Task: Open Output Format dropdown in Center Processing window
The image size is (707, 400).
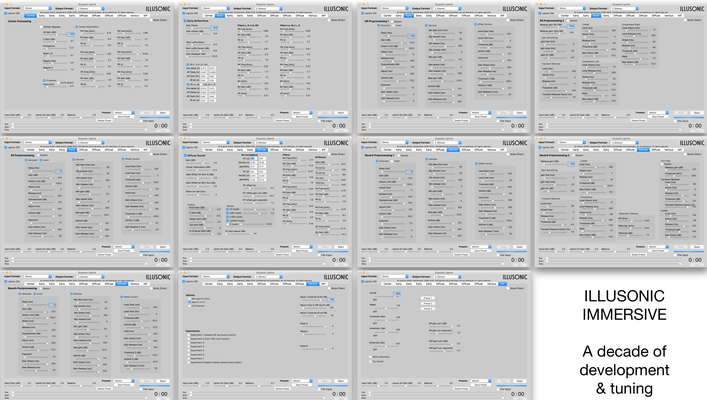Action: pyautogui.click(x=91, y=8)
